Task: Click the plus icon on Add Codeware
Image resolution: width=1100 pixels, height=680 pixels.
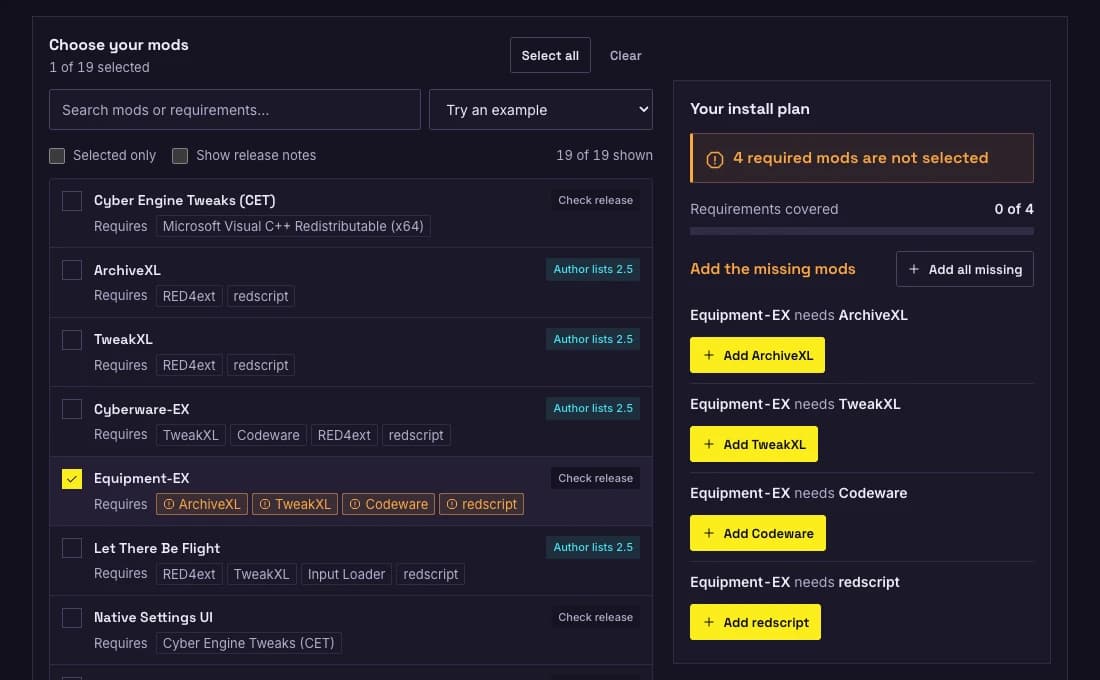Action: [x=709, y=533]
